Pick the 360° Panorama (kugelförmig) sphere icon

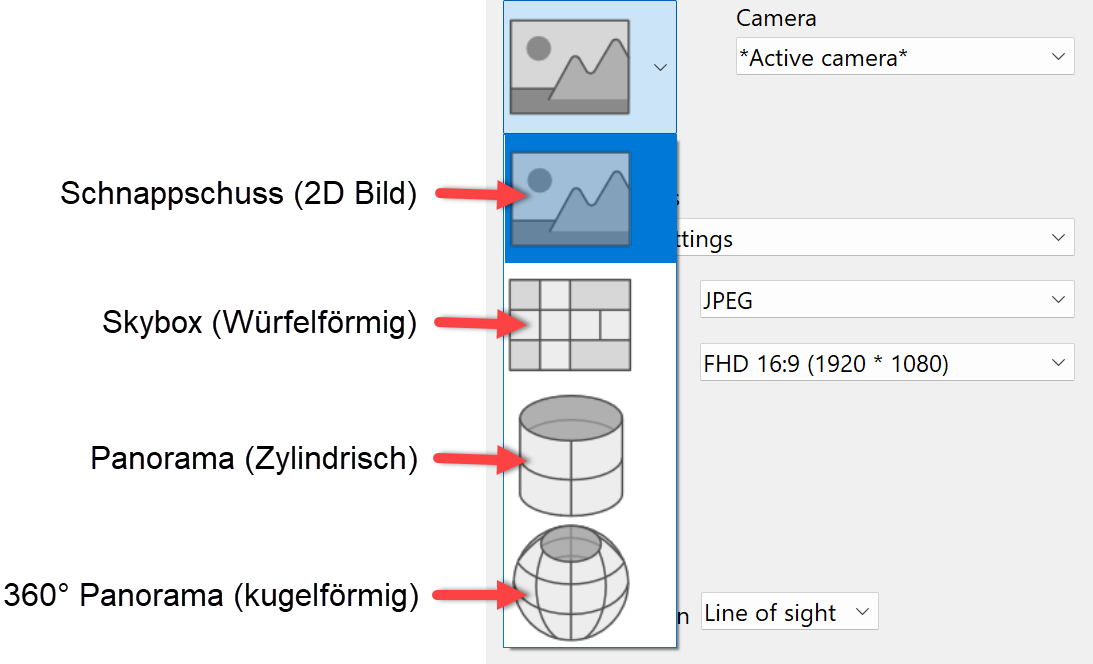pos(569,584)
